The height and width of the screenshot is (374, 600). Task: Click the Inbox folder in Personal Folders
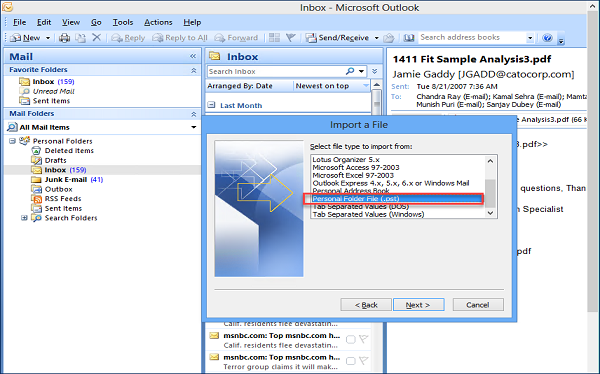click(59, 170)
